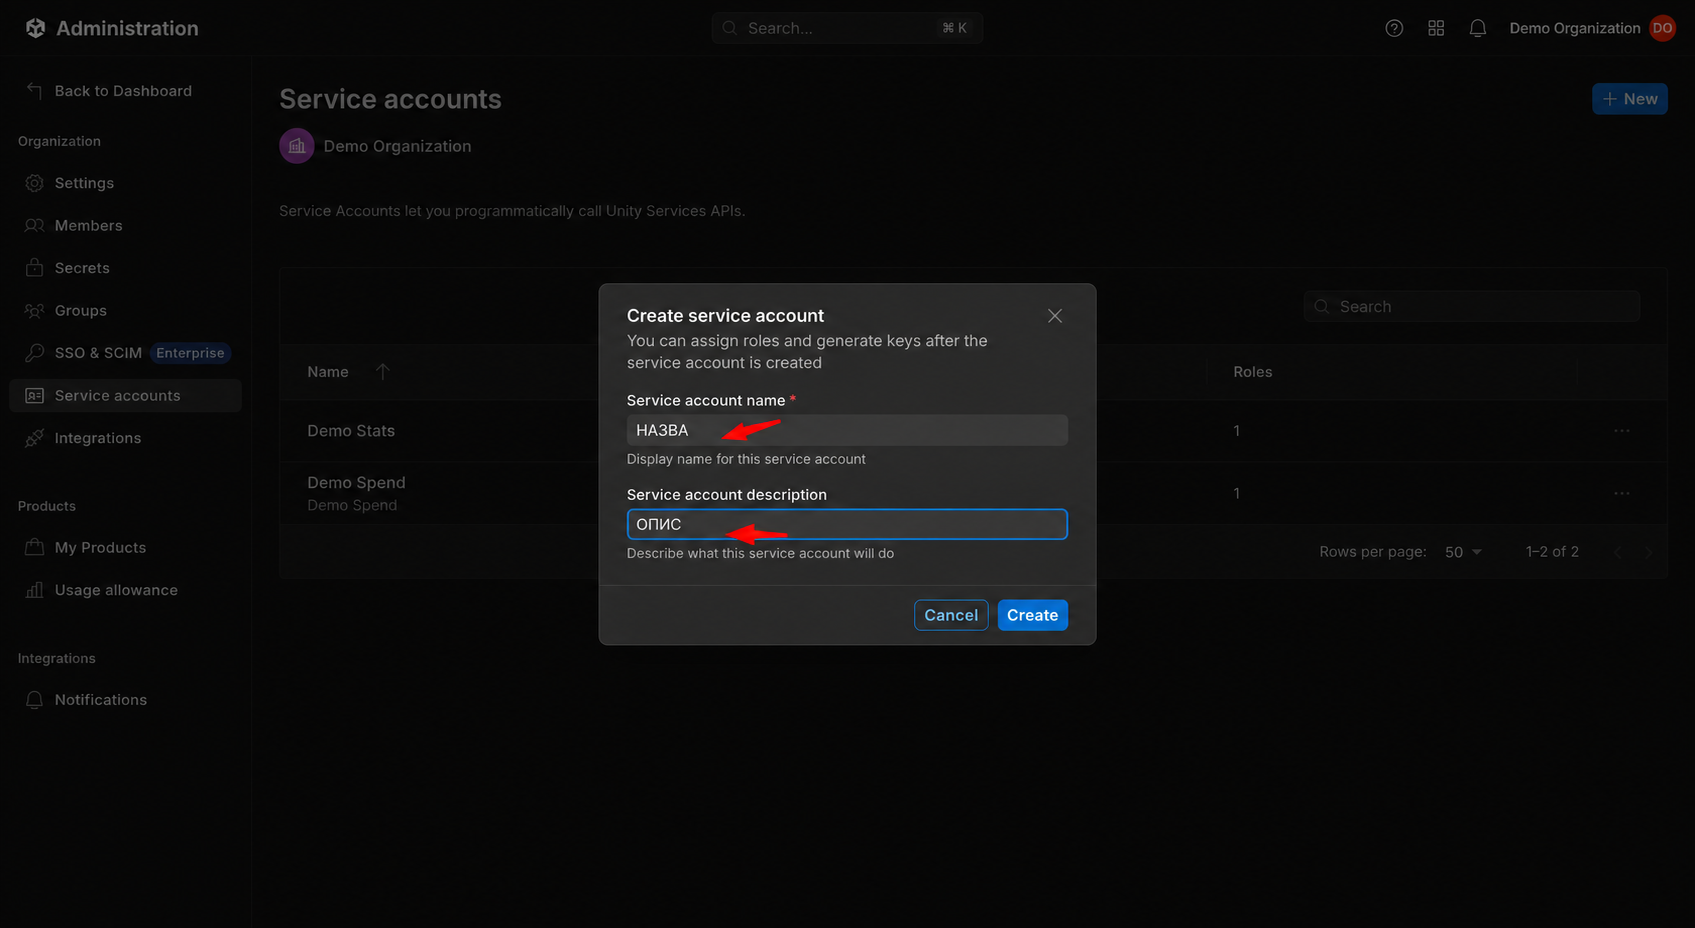Open actions menu for Demo Spend row
Viewport: 1695px width, 928px height.
point(1622,493)
